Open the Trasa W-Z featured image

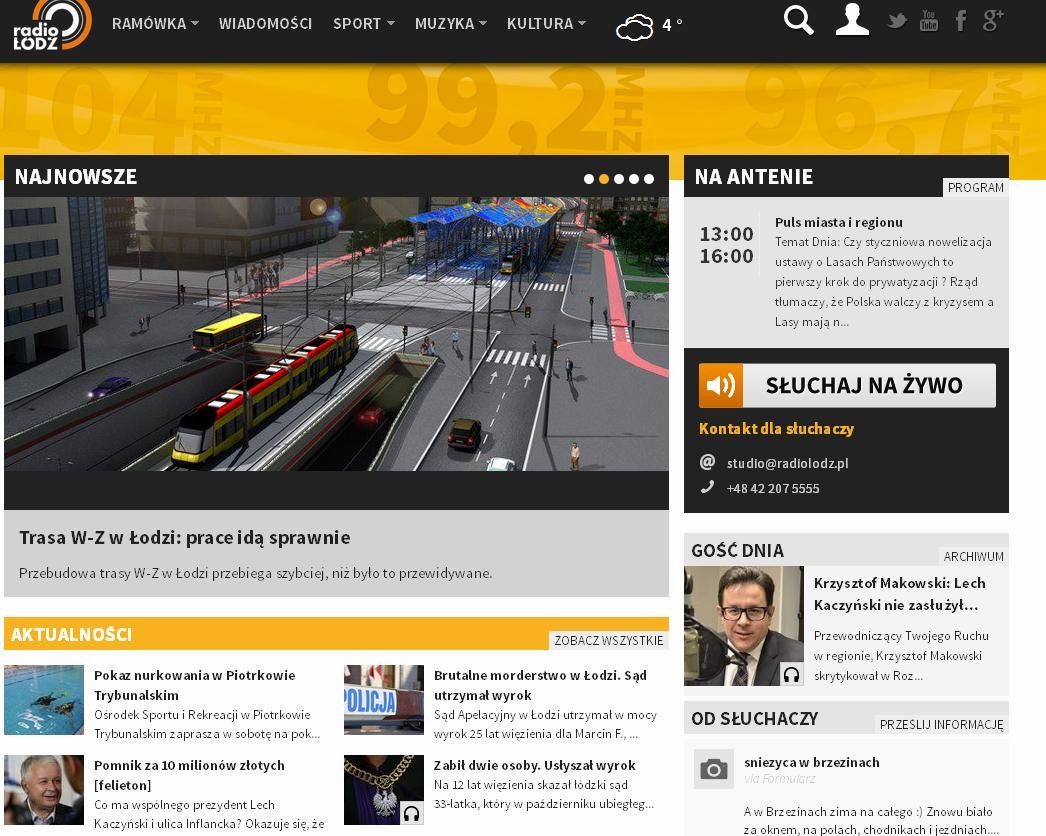coord(336,334)
